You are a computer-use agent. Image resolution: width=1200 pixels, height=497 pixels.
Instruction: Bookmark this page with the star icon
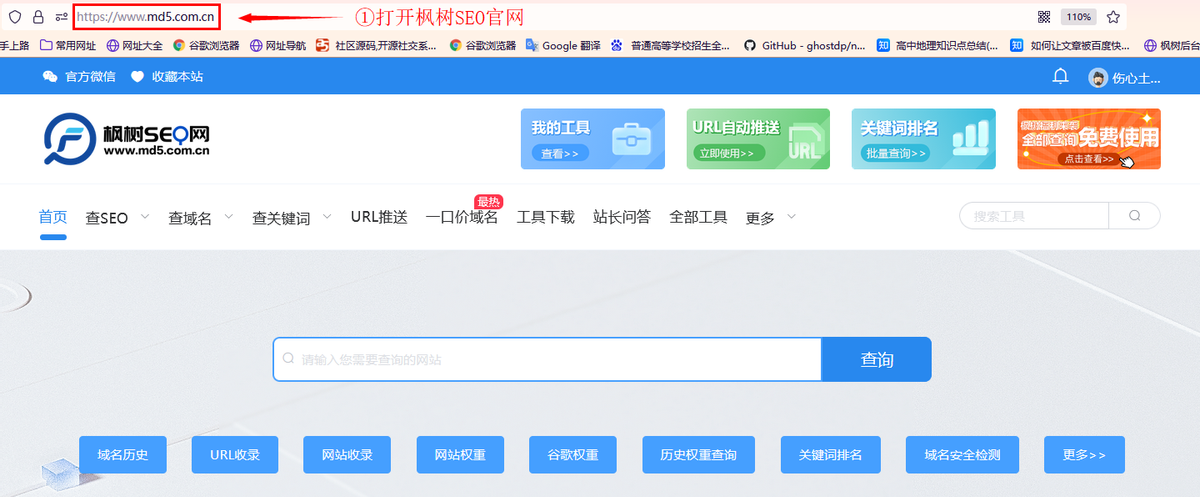[1113, 17]
